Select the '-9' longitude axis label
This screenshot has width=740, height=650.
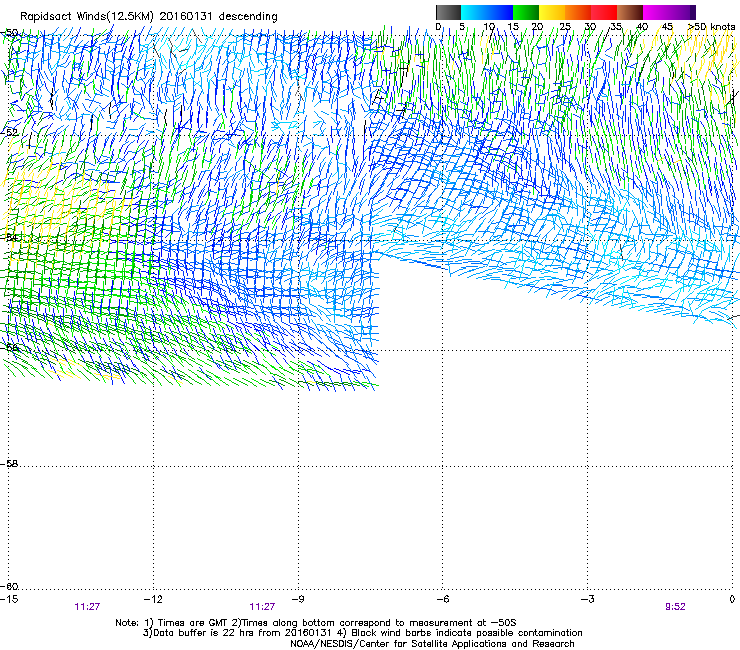[x=298, y=599]
